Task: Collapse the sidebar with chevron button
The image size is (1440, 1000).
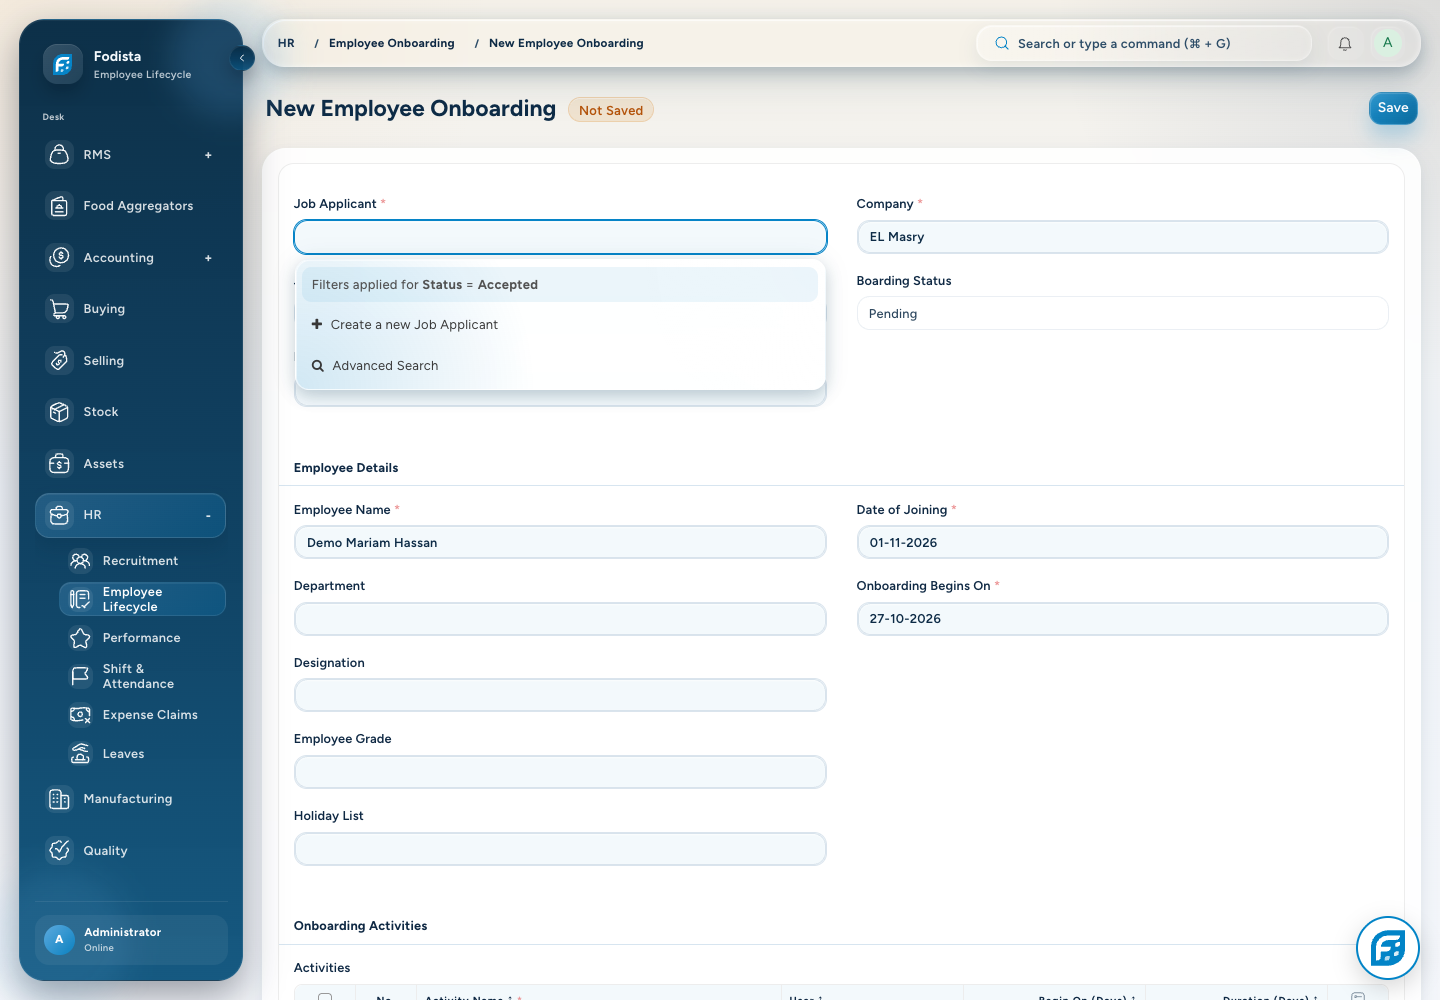Action: [x=242, y=58]
